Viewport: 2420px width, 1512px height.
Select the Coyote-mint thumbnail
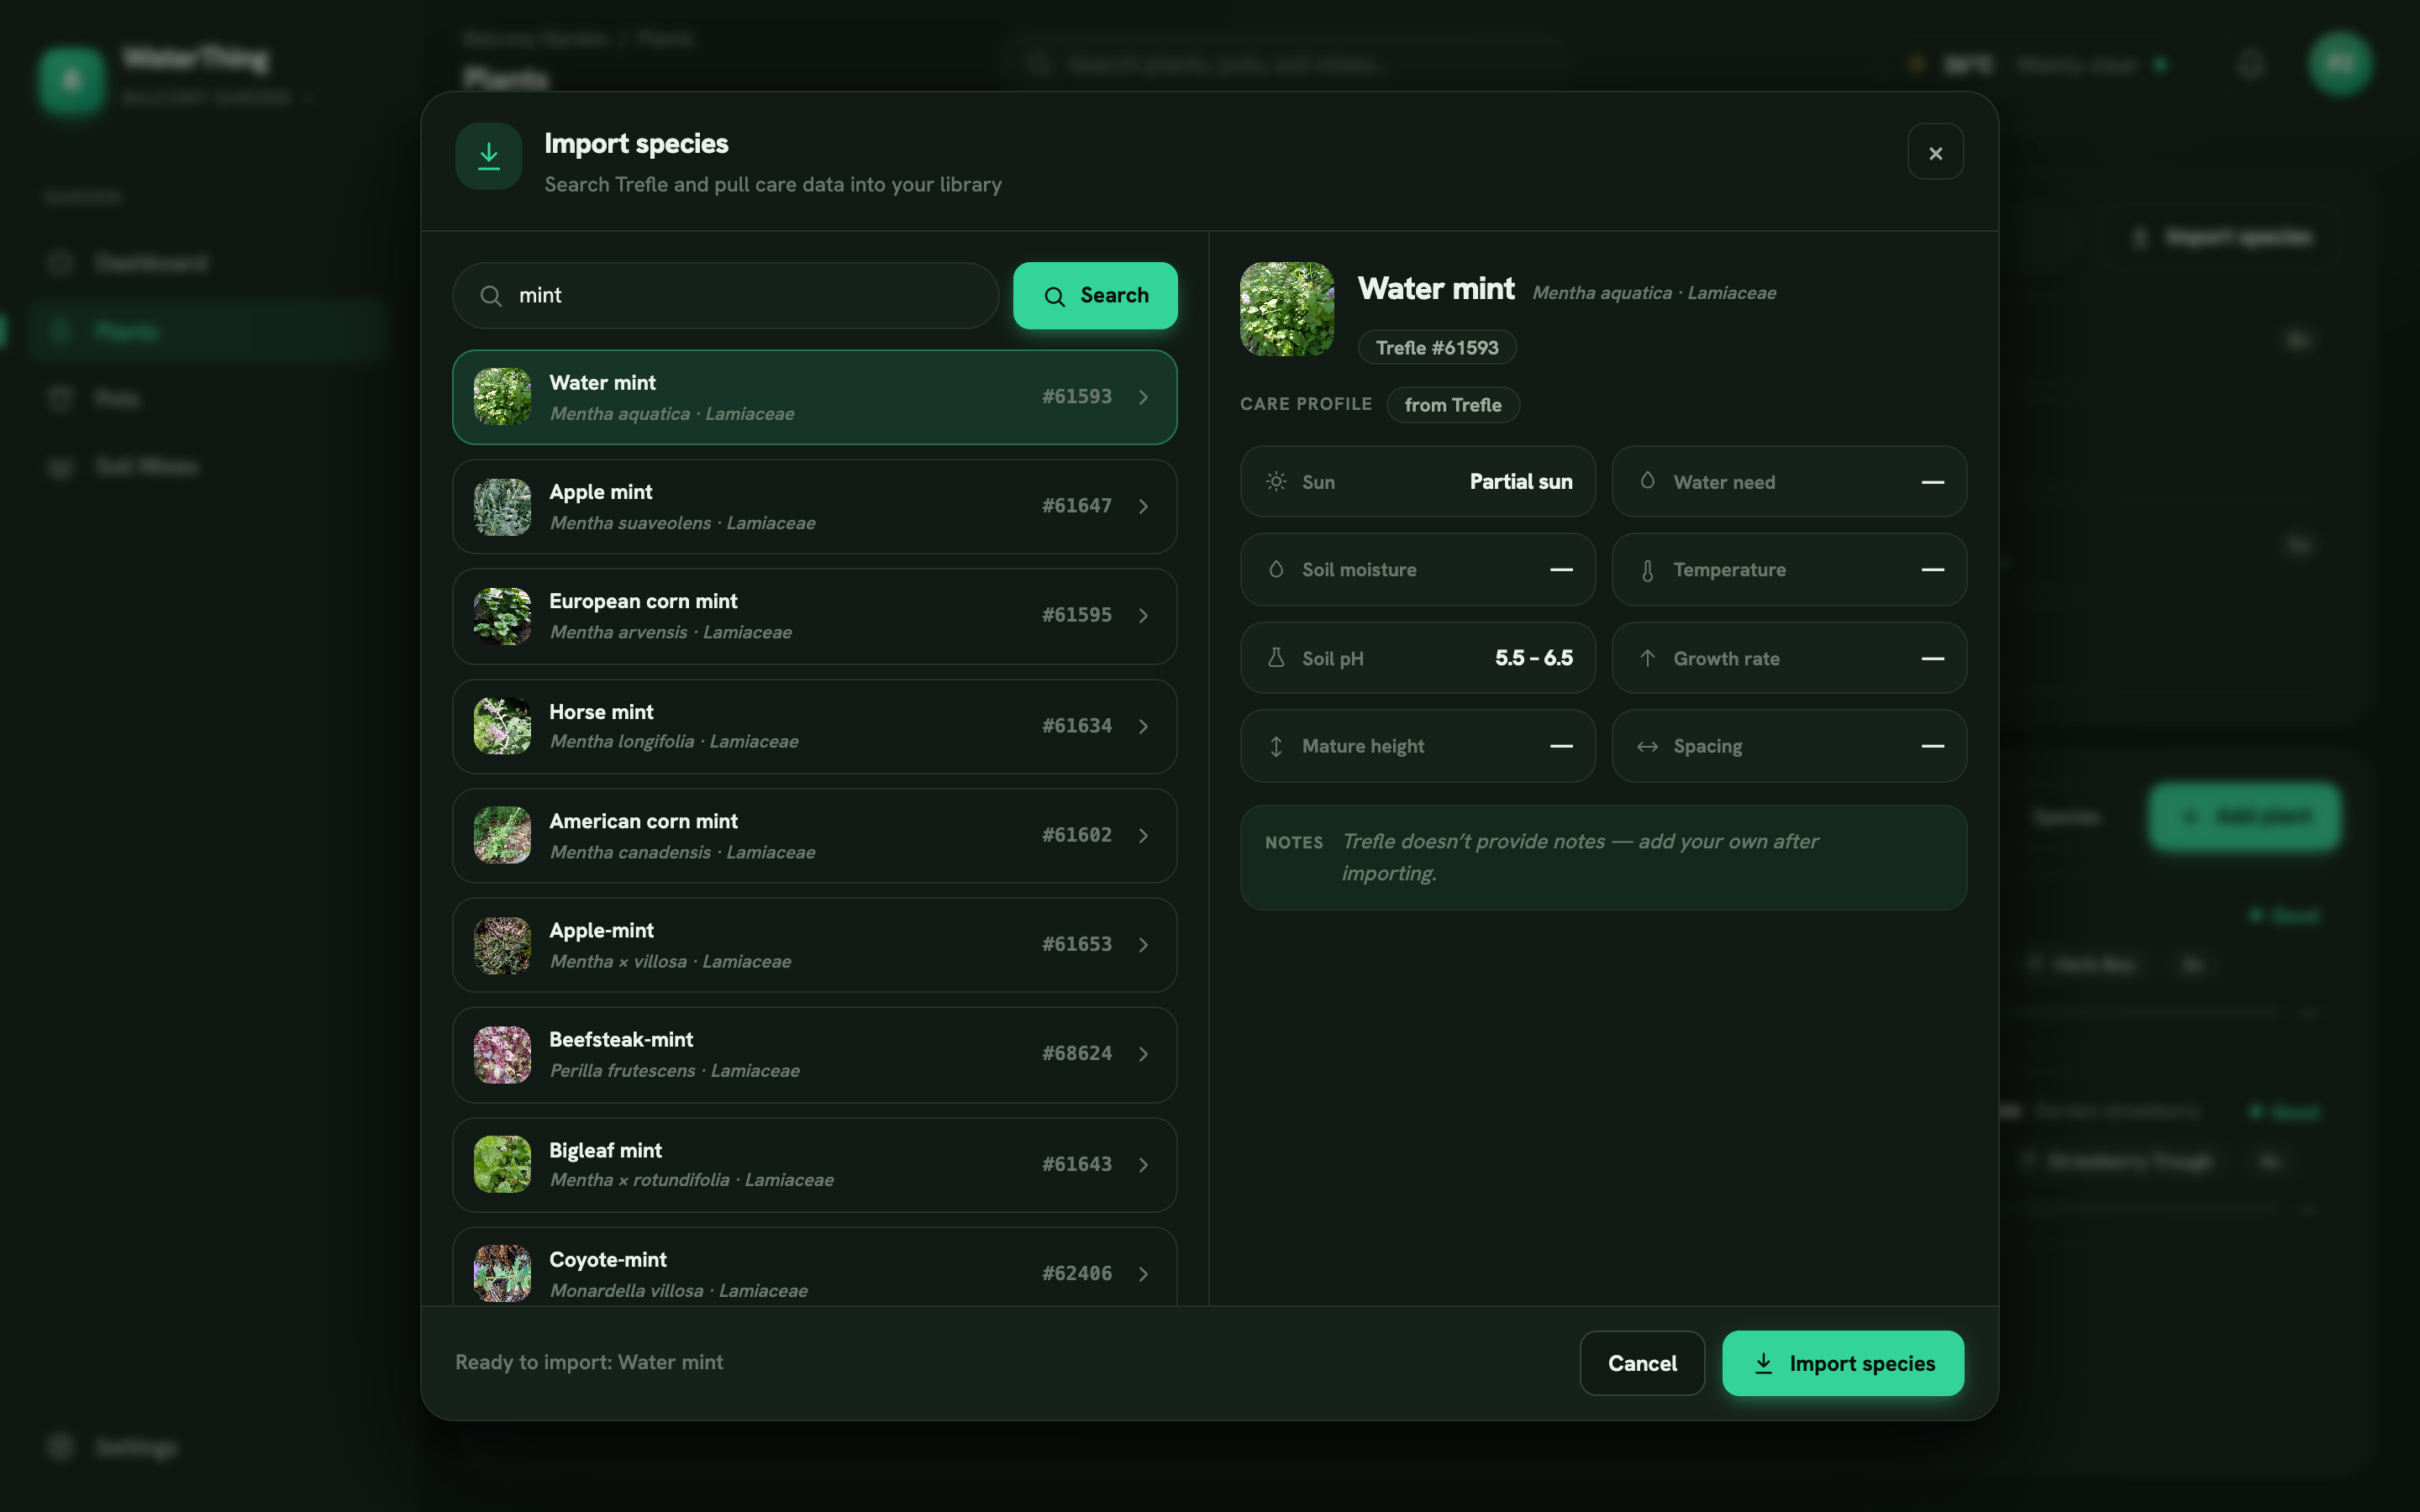pos(502,1273)
